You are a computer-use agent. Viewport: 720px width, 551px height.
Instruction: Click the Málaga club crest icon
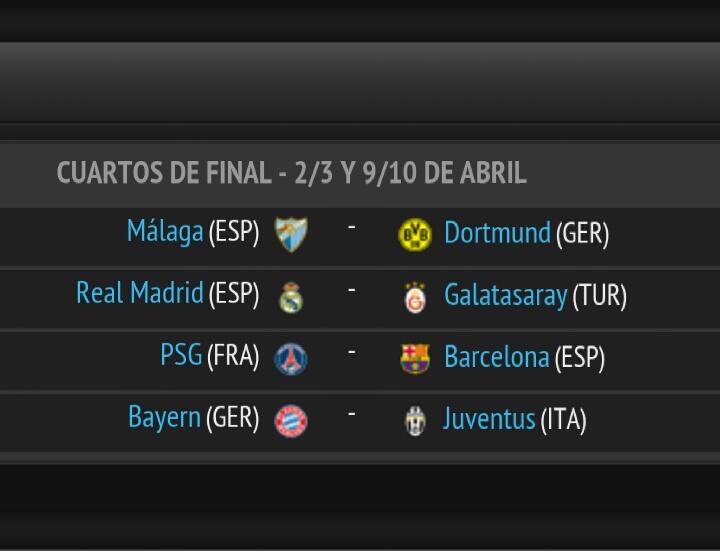point(291,235)
